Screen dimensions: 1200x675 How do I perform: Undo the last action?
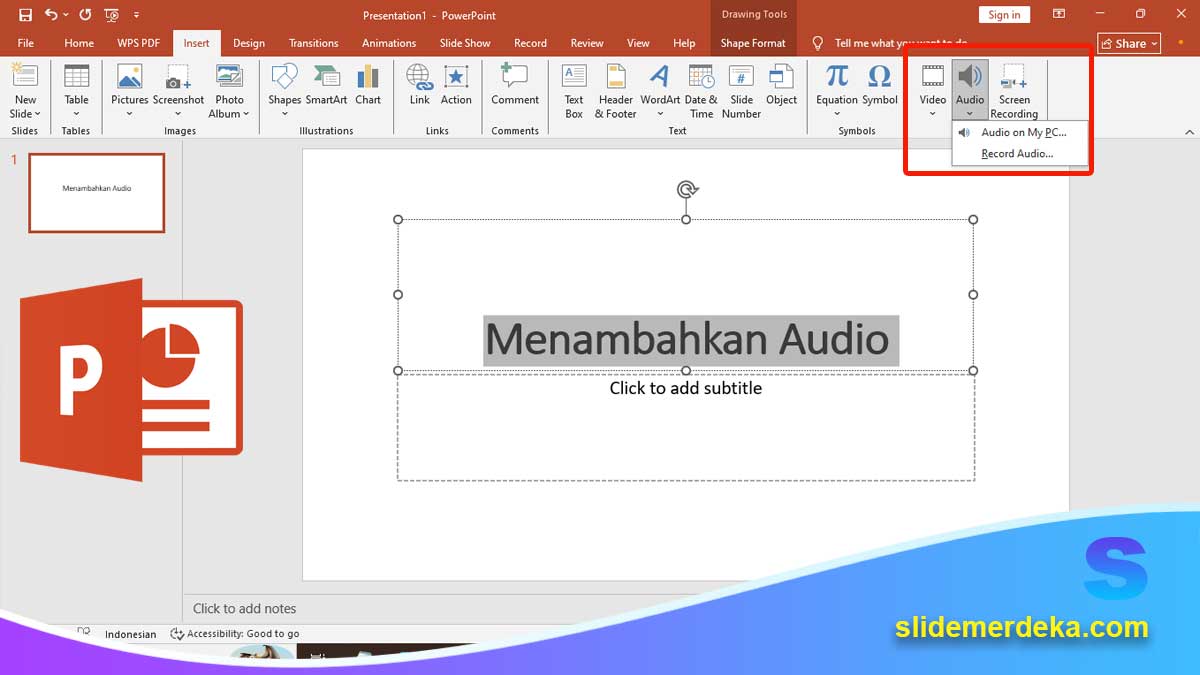[51, 15]
